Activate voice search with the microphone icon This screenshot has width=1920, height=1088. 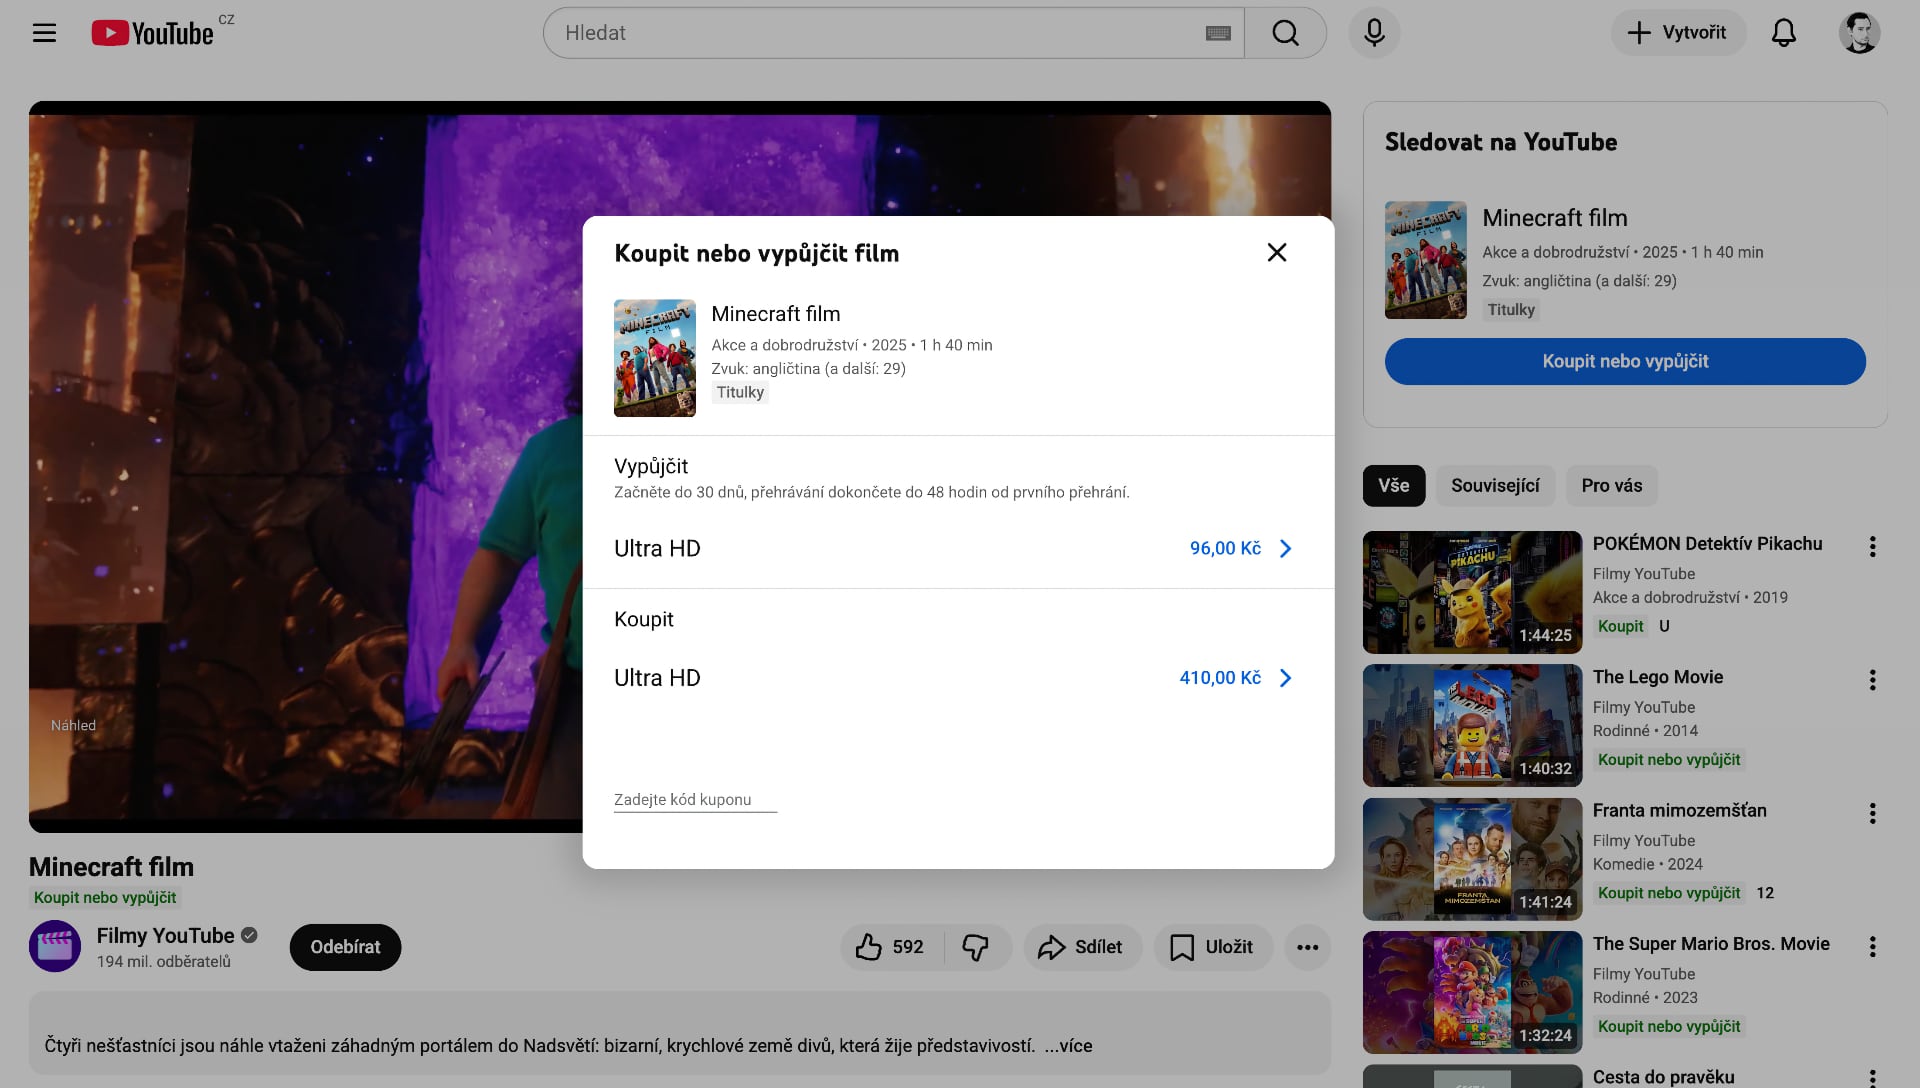coord(1374,32)
